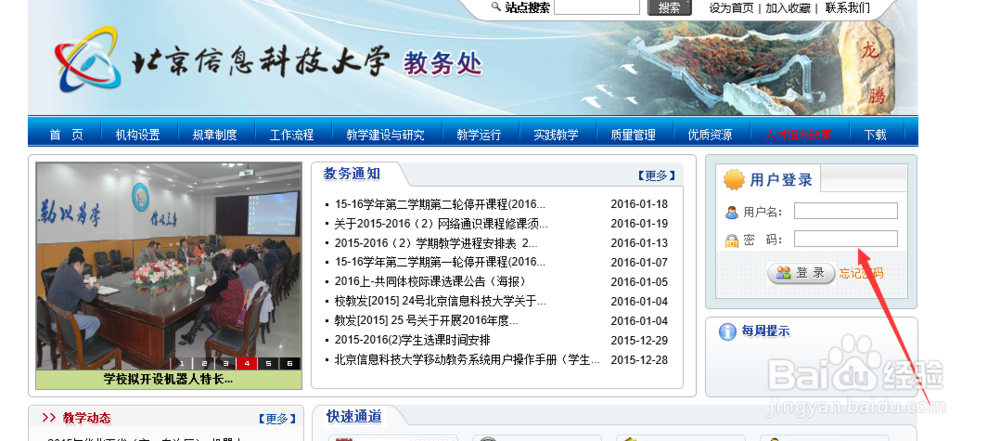Viewport: 1000px width, 441px height.
Task: Open the 规章制度 menu
Action: 214,135
